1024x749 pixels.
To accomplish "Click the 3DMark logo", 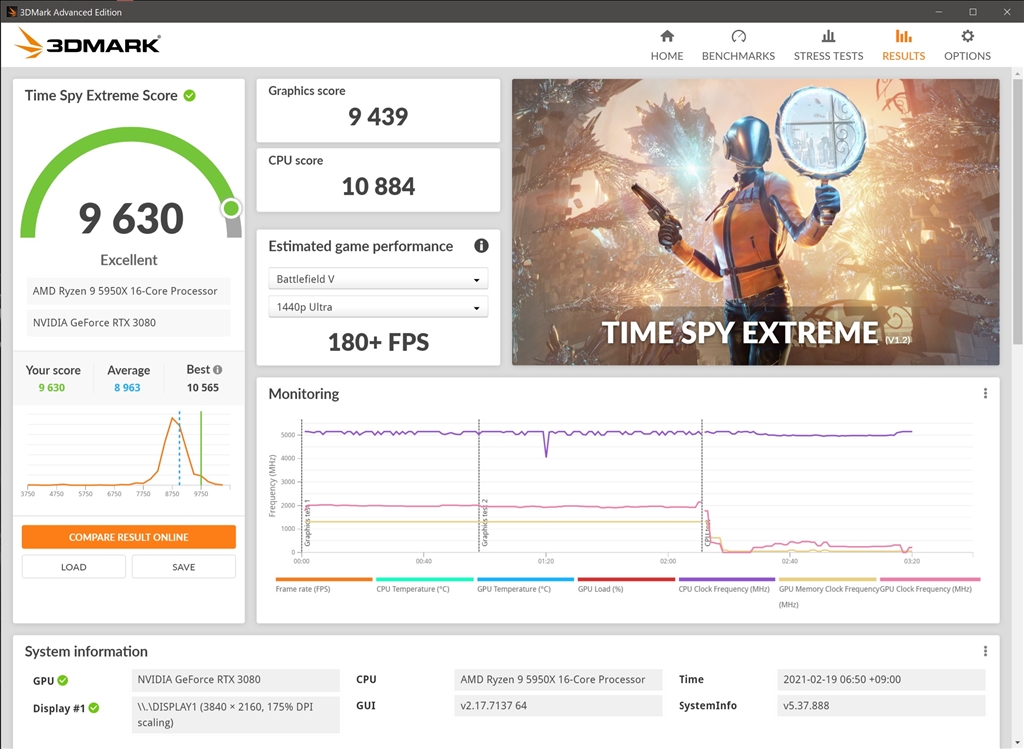I will 88,44.
